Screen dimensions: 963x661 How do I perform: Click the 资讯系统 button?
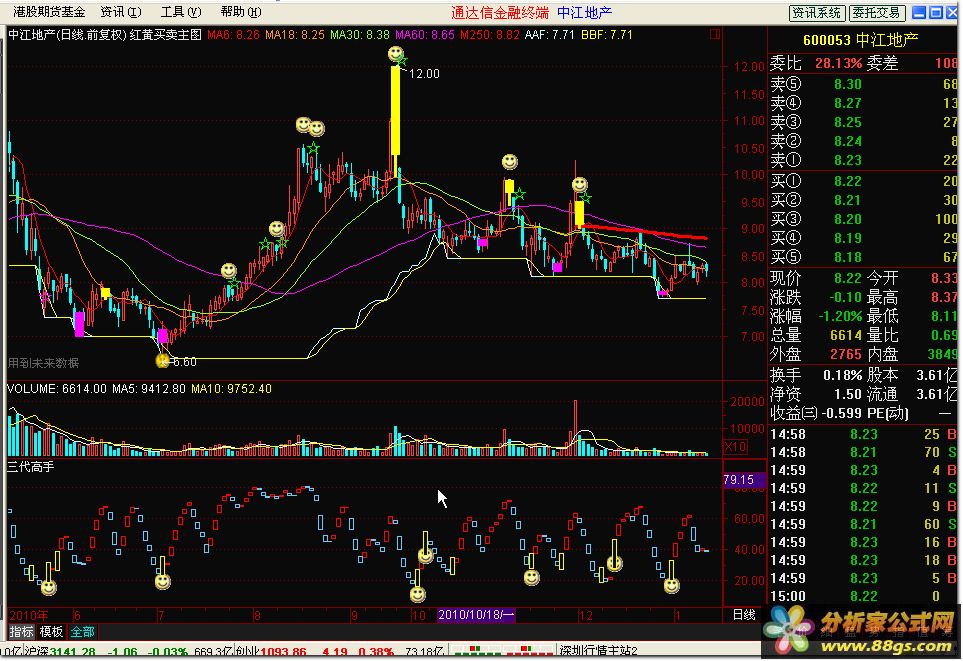tap(816, 12)
